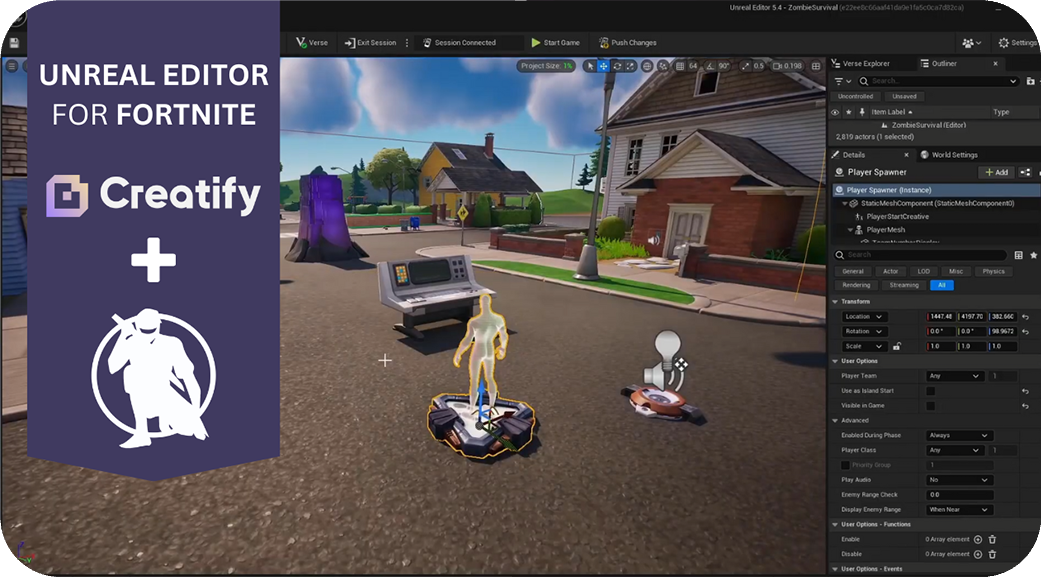
Task: Reset Location to default arrow
Action: click(x=1026, y=317)
